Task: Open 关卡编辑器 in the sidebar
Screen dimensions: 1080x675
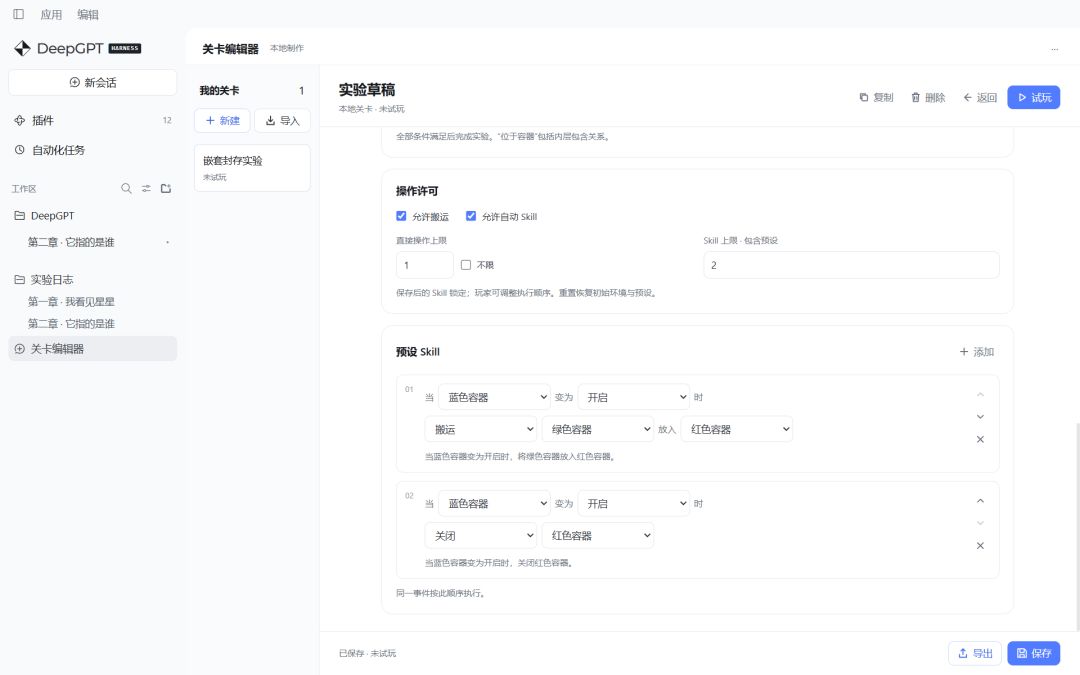Action: [x=92, y=349]
